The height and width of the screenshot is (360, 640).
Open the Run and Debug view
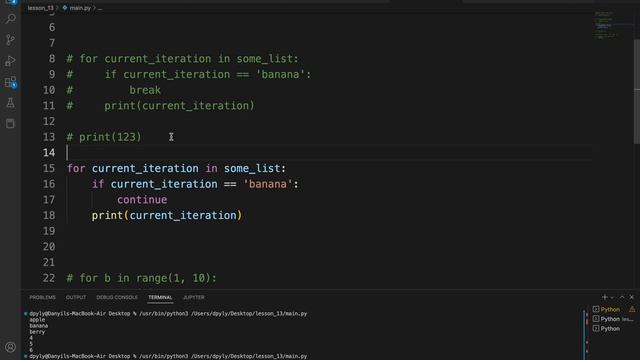[x=11, y=61]
